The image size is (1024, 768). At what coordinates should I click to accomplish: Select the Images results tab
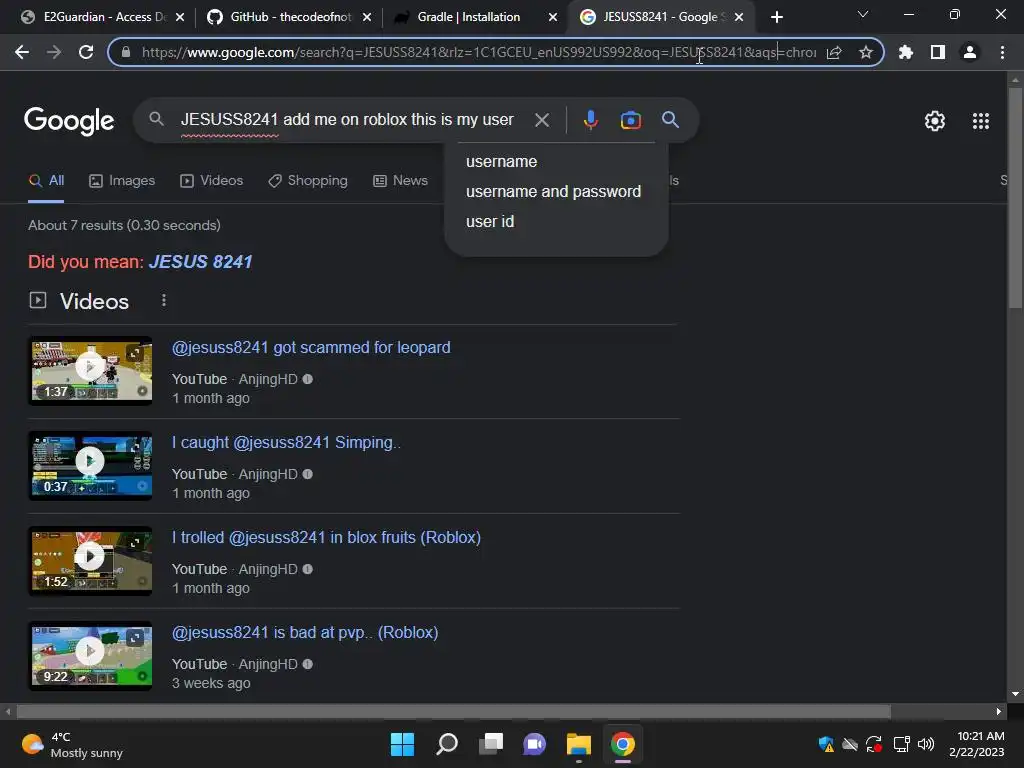[x=122, y=181]
